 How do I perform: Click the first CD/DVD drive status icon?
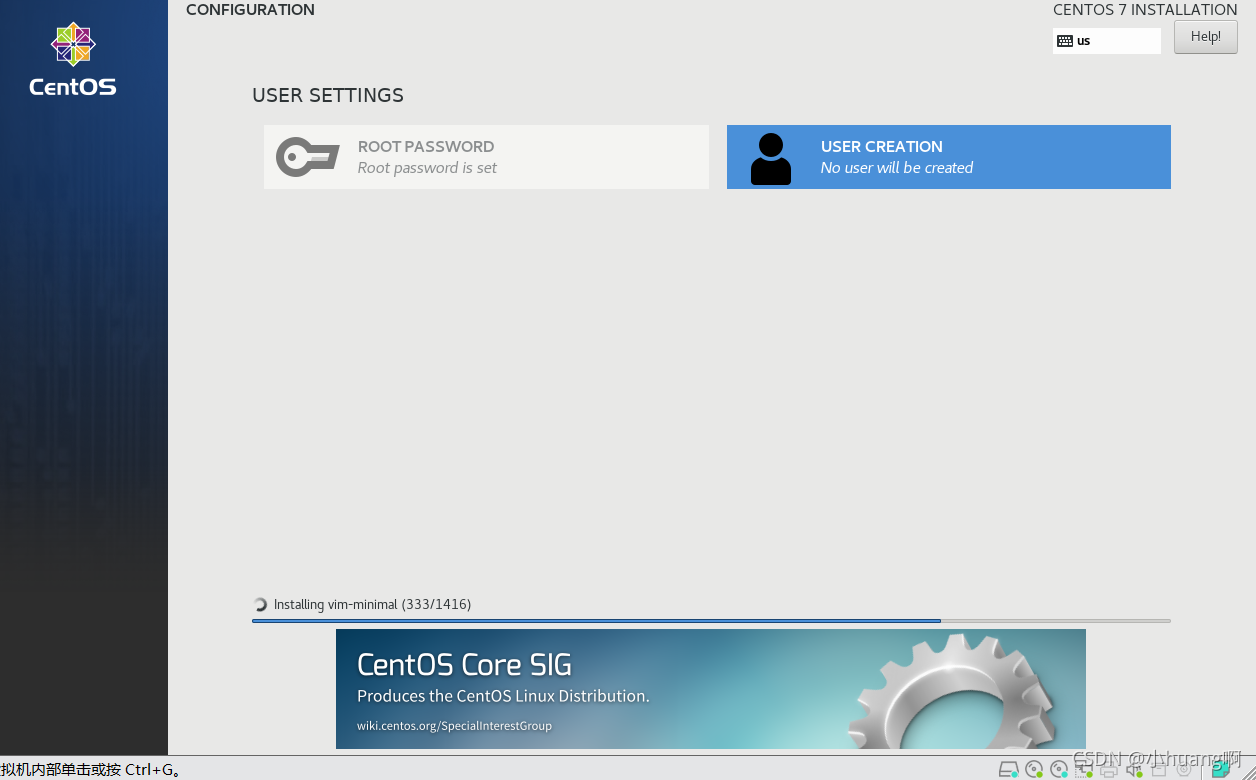coord(1034,769)
